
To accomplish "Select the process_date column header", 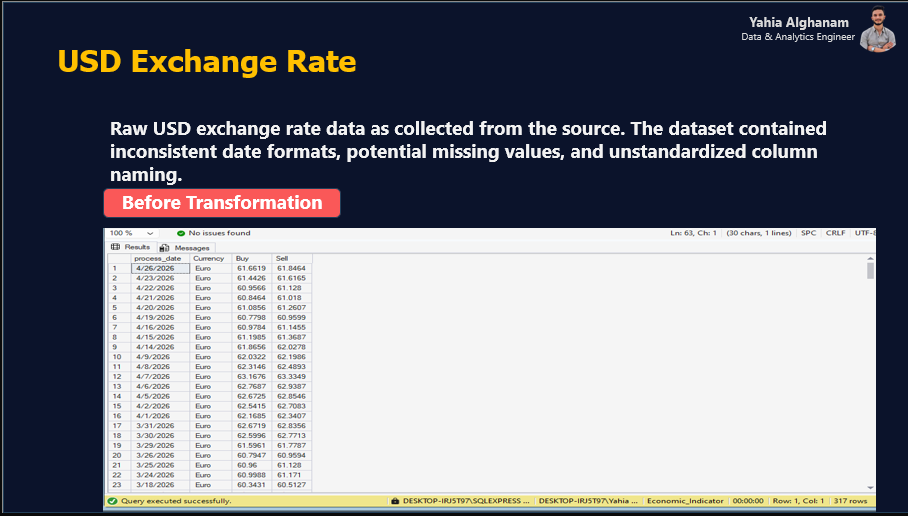I will [158, 258].
